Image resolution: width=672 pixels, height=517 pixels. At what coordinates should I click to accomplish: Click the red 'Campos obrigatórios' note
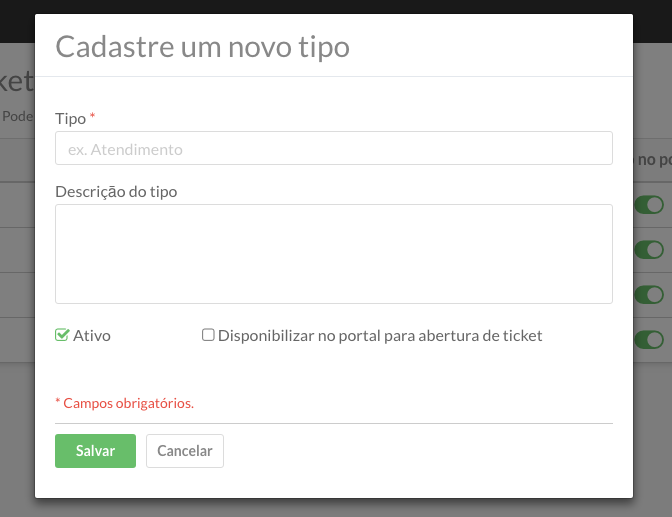(125, 403)
